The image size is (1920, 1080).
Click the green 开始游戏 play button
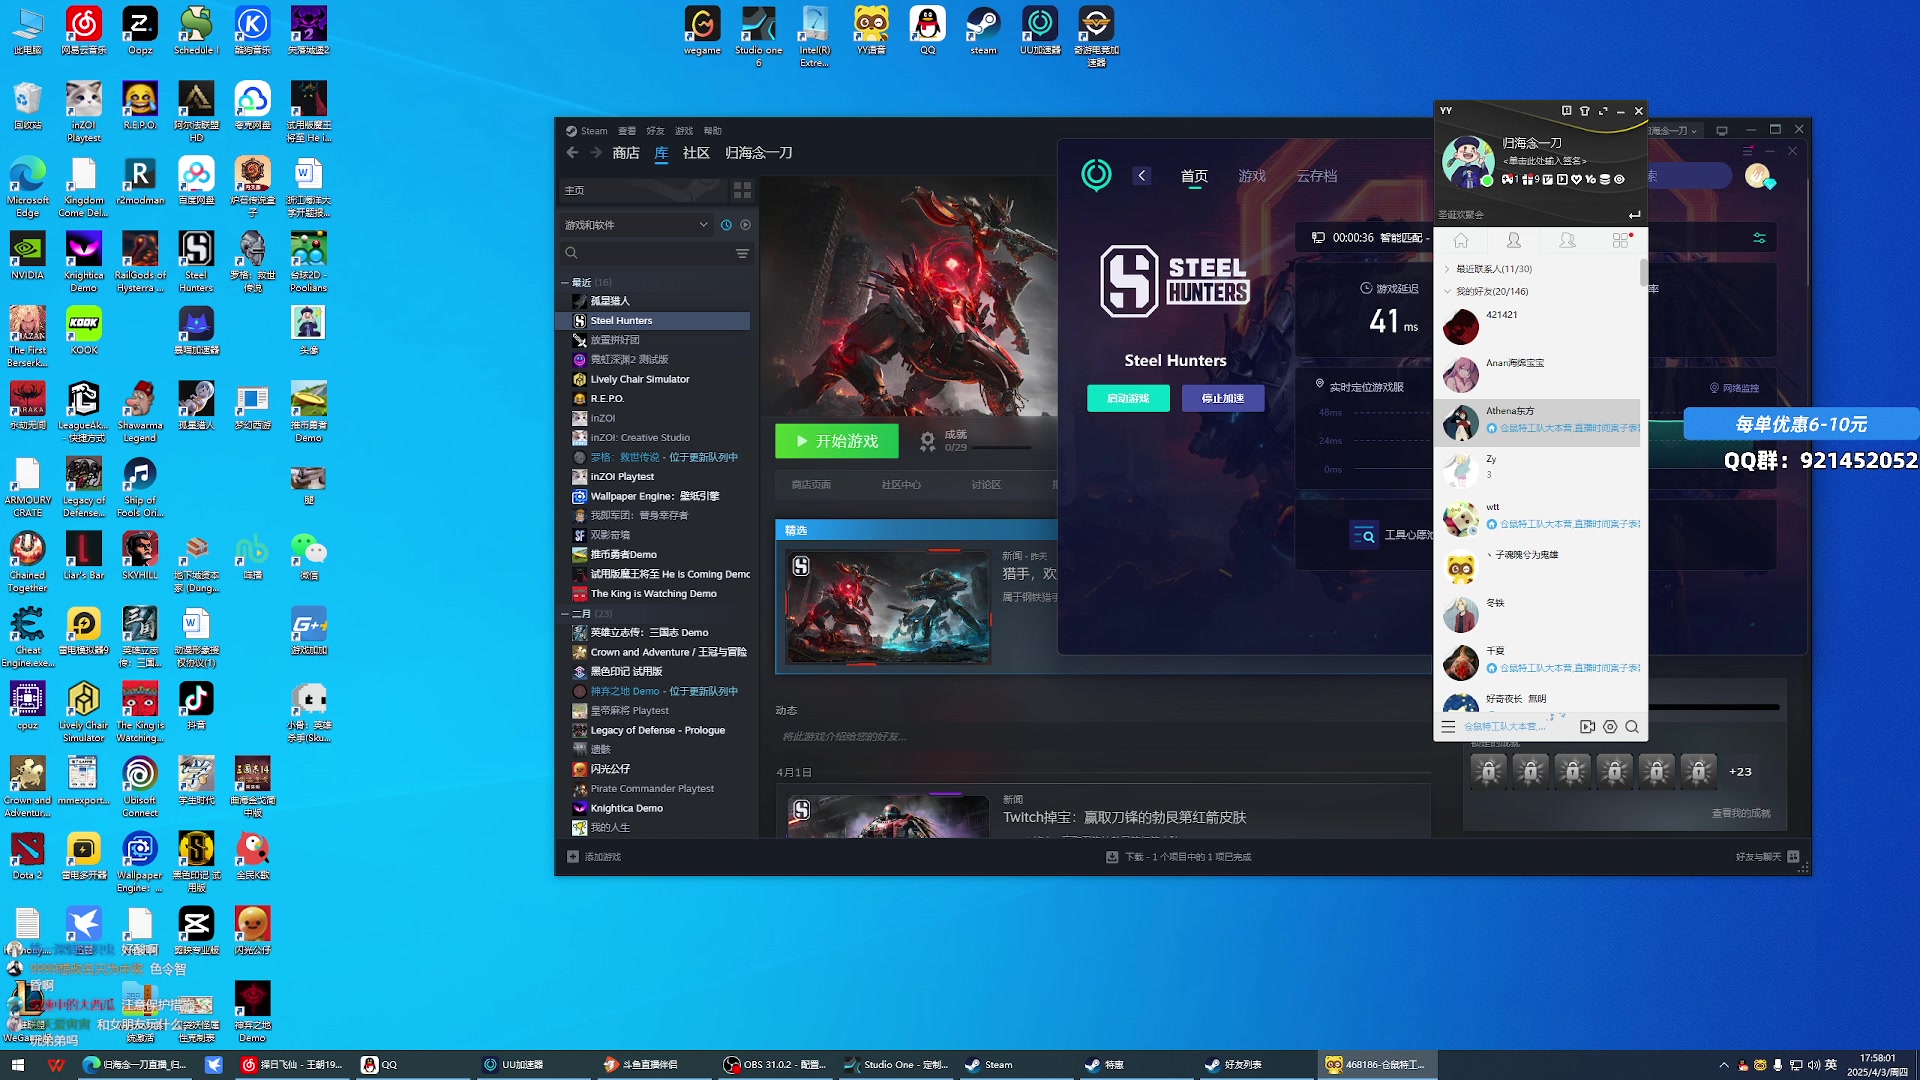click(837, 441)
